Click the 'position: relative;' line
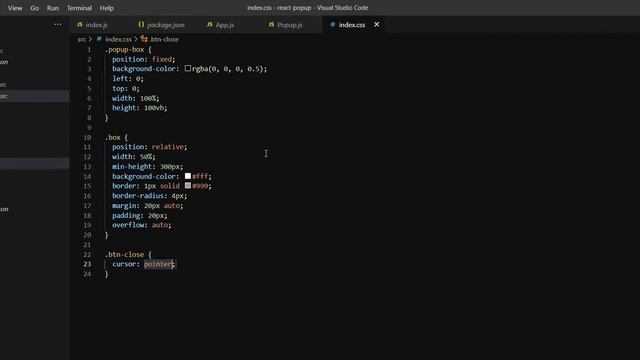The width and height of the screenshot is (640, 360). 149,147
